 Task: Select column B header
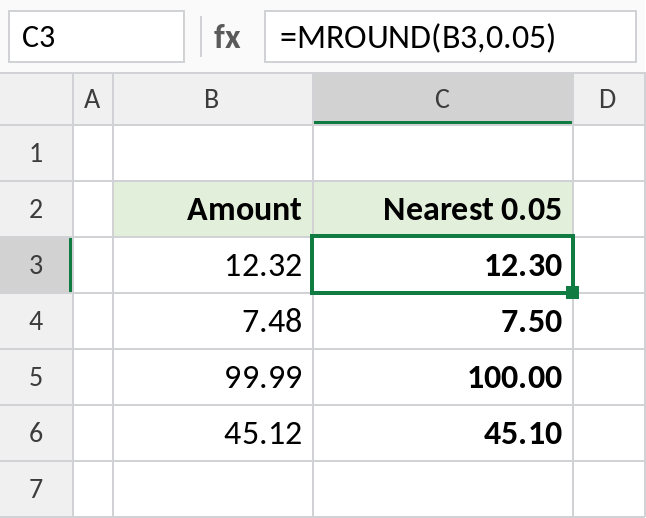coord(213,99)
